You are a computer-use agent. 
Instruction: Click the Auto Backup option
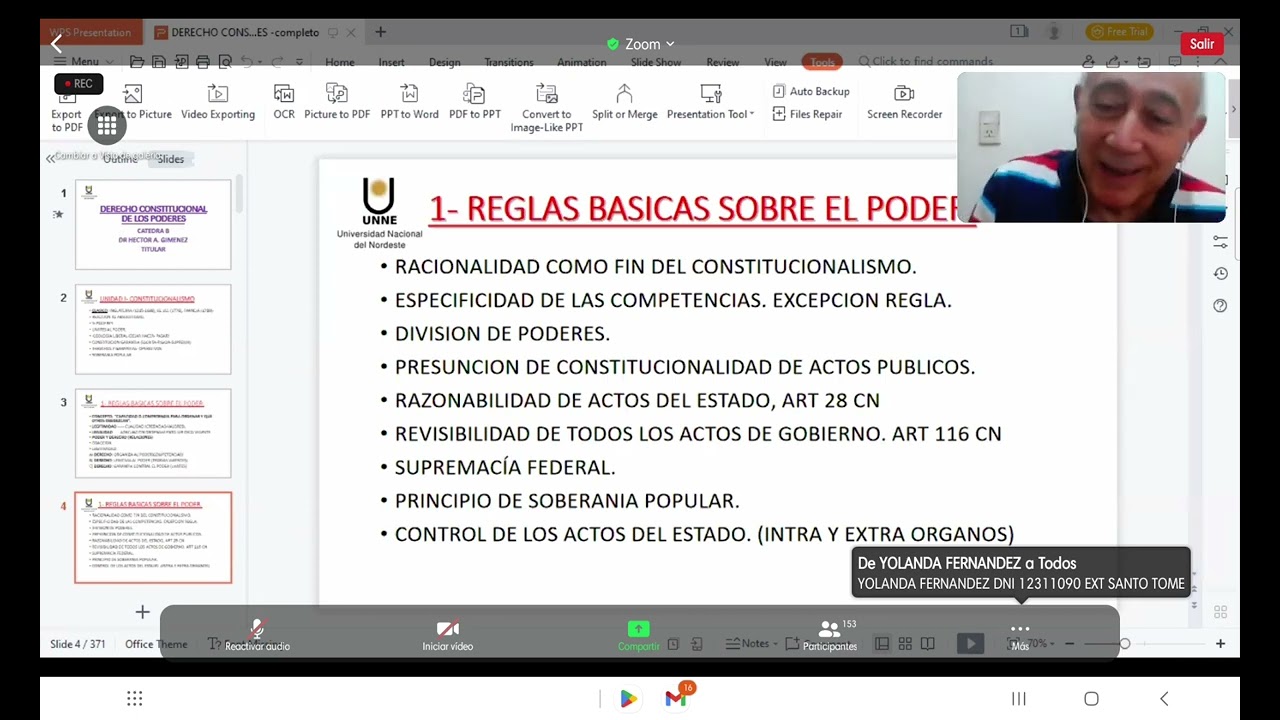click(811, 91)
